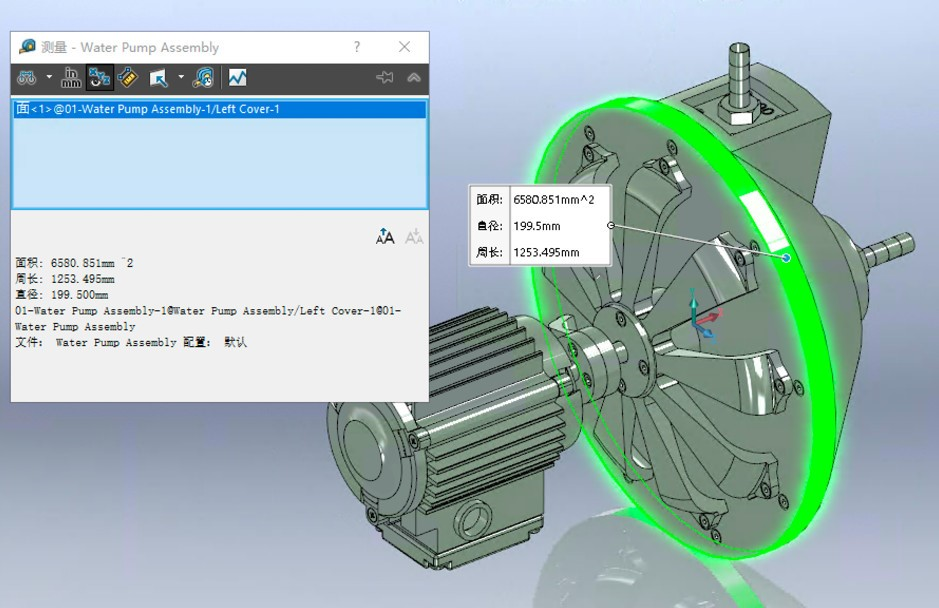Expand the Projected On dropdown arrow
Image resolution: width=939 pixels, height=608 pixels.
[x=181, y=78]
